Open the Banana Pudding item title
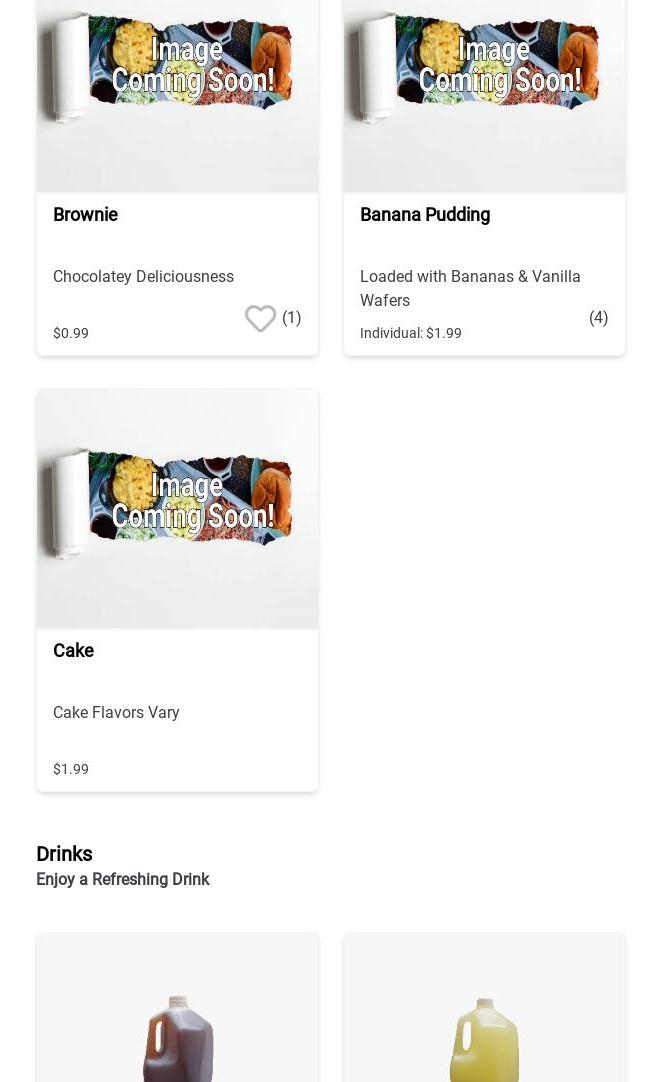The image size is (662, 1082). (x=425, y=215)
